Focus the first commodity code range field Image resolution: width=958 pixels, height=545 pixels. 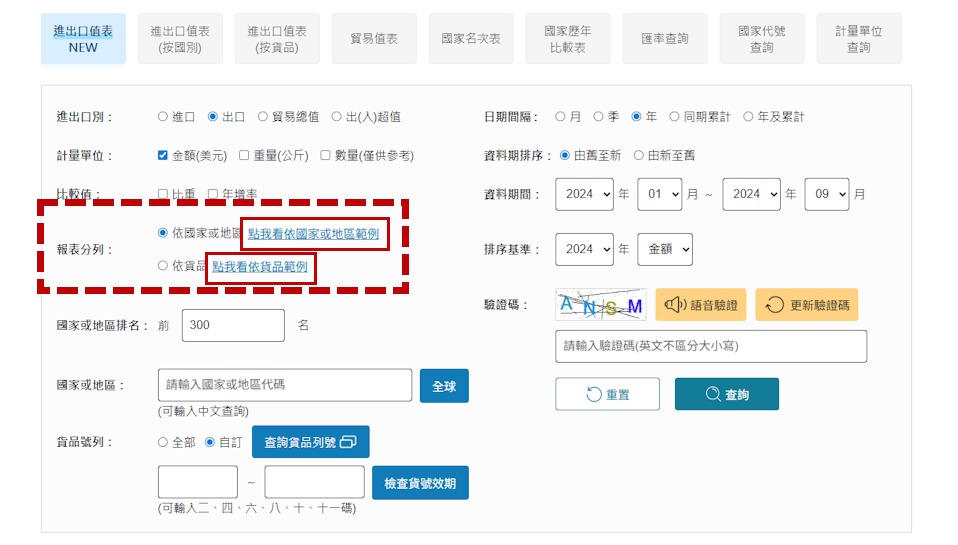coord(198,482)
